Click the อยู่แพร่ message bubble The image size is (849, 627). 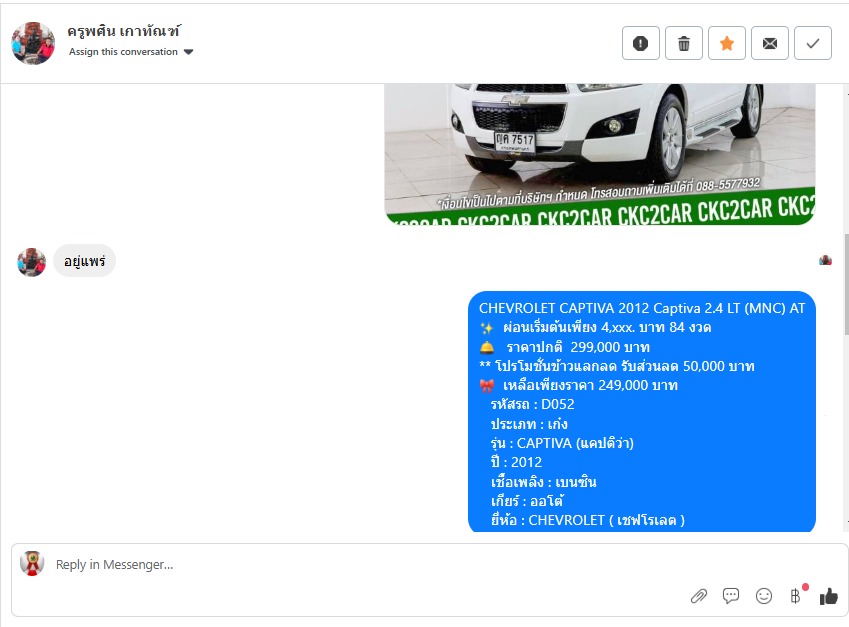point(84,261)
